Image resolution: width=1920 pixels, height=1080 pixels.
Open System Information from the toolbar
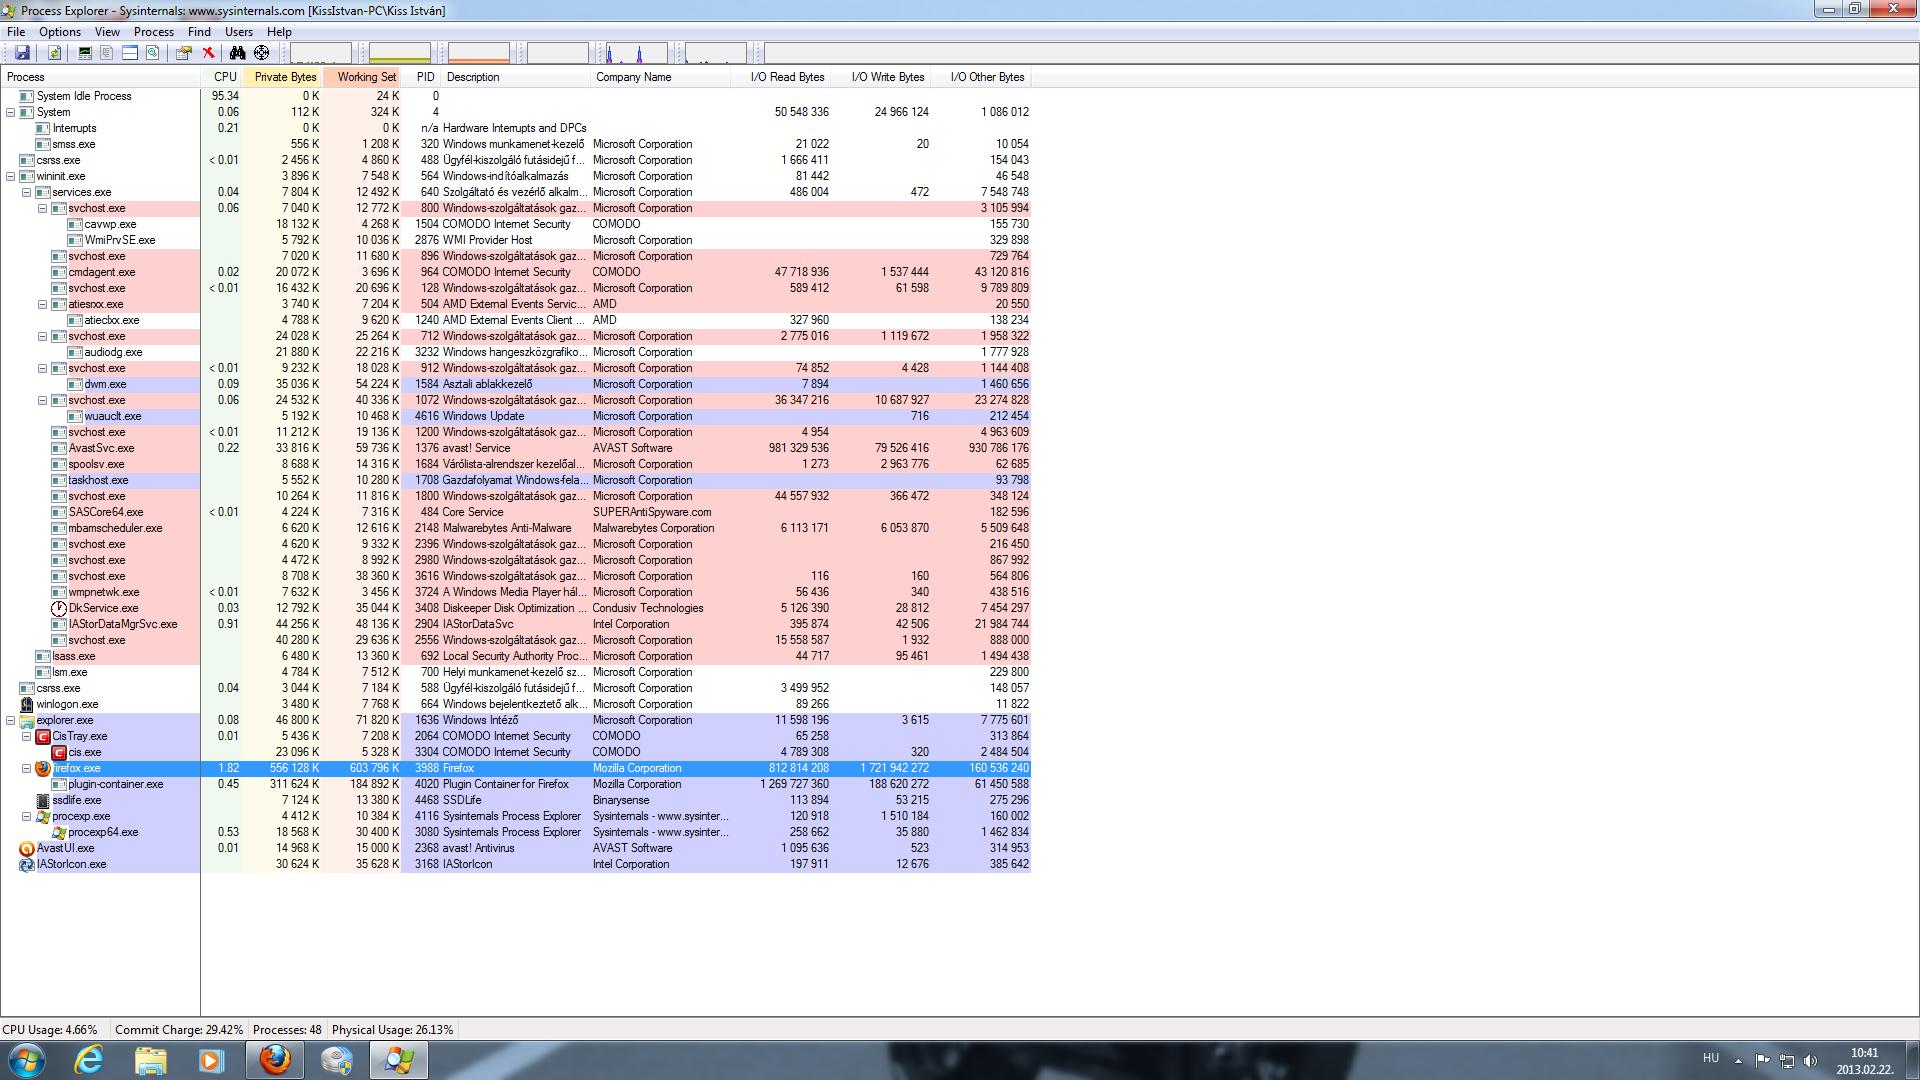85,53
